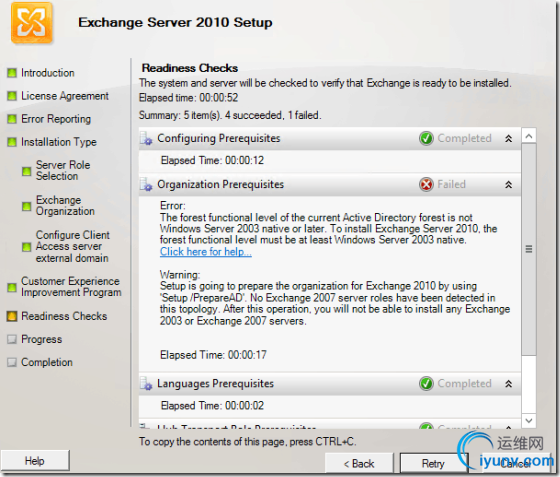The height and width of the screenshot is (477, 560).
Task: Click green check icon for Configuring Prerequisites
Action: tap(426, 138)
